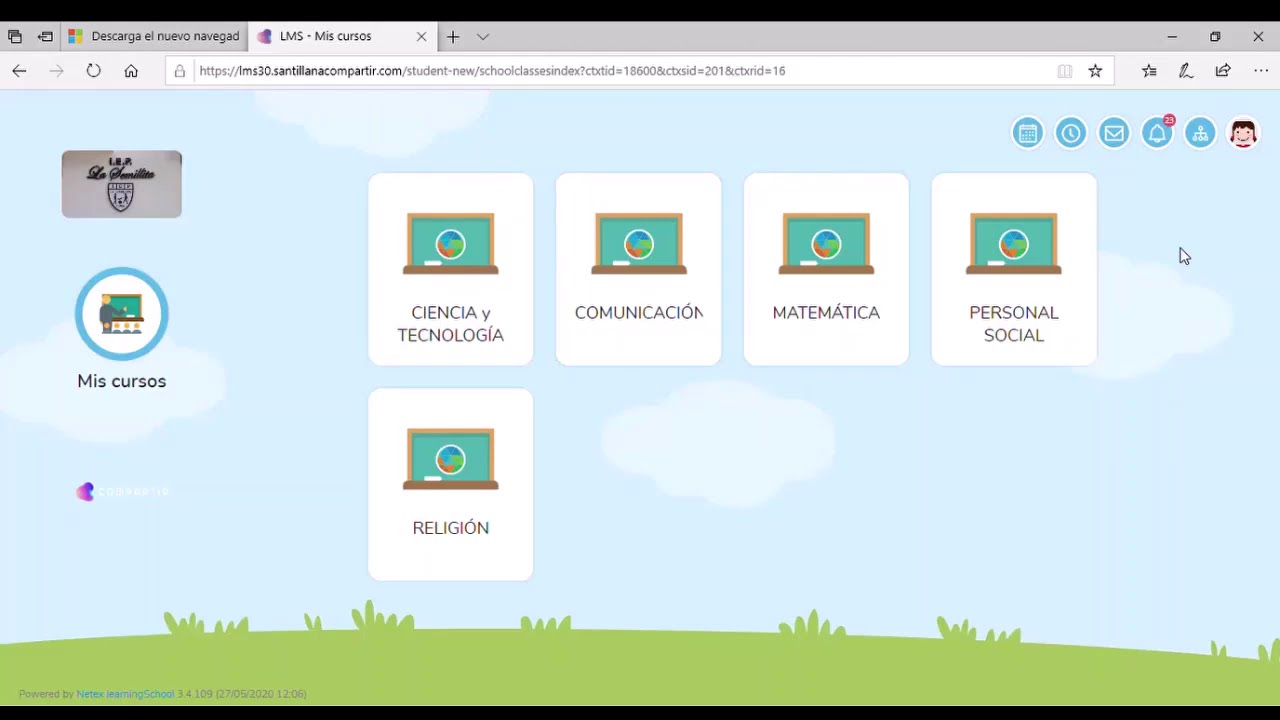Click the site security lock icon
The height and width of the screenshot is (720, 1280).
tap(180, 71)
